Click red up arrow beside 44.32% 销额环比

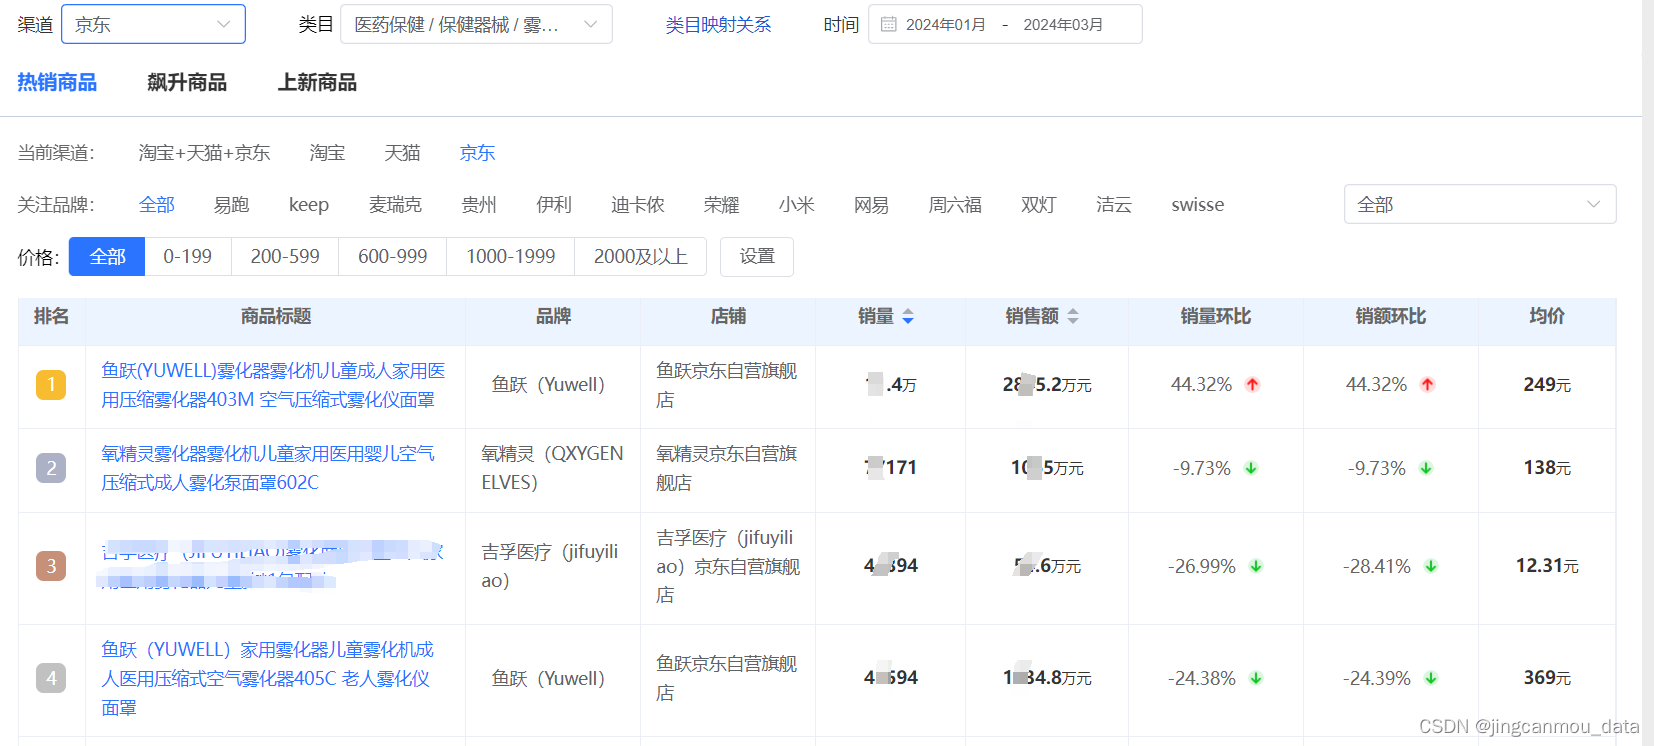point(1427,385)
